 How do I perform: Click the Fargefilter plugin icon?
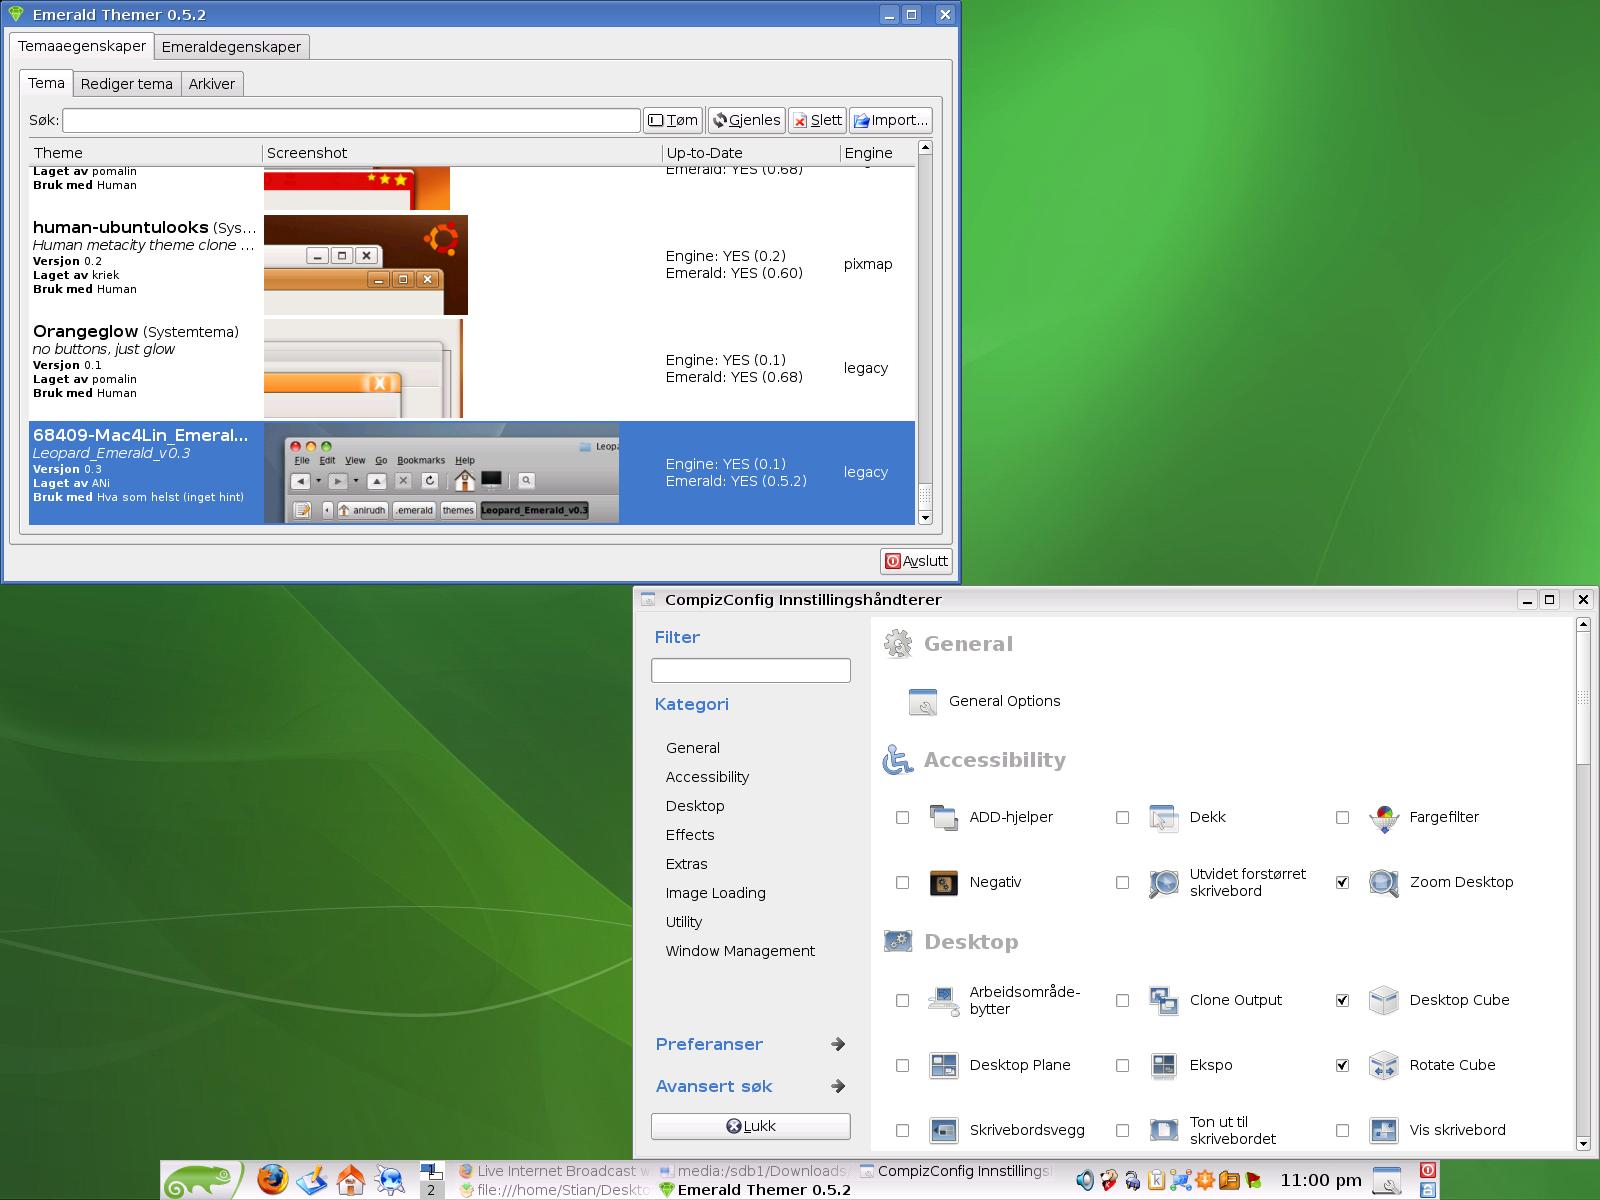tap(1384, 818)
